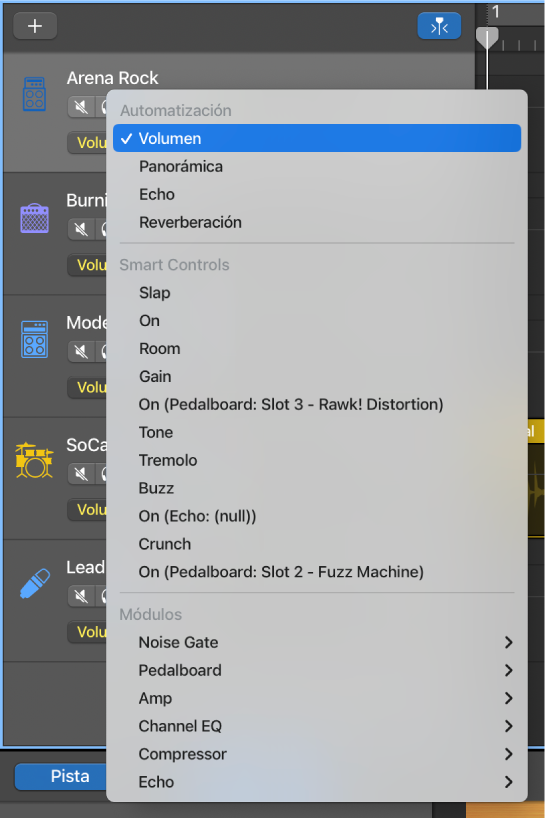Select the Modern stack amp track icon
The width and height of the screenshot is (545, 819).
(34, 339)
